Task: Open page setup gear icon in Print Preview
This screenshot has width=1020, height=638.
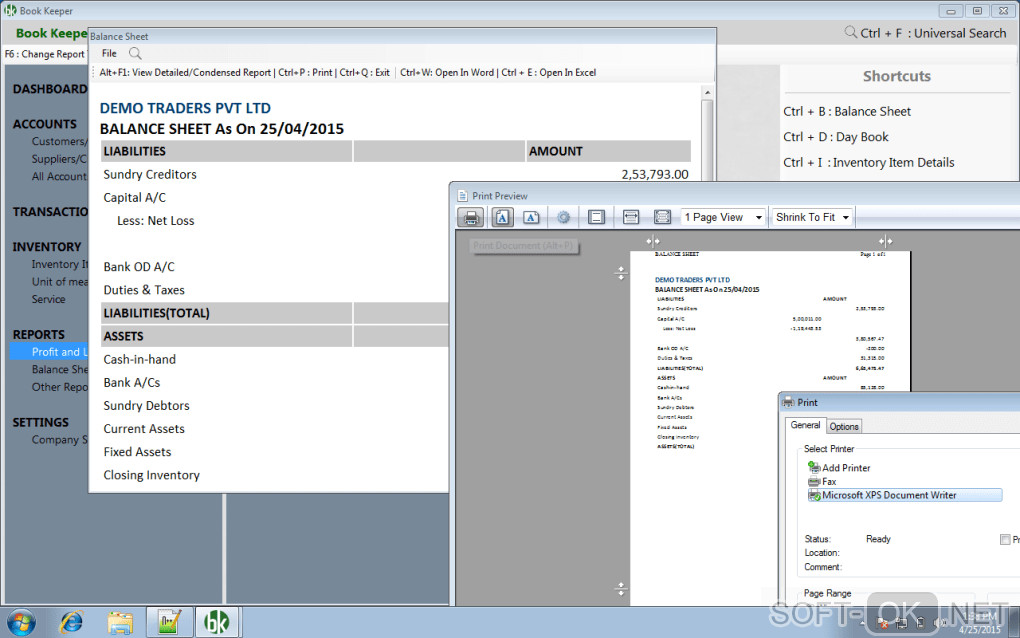Action: click(563, 217)
